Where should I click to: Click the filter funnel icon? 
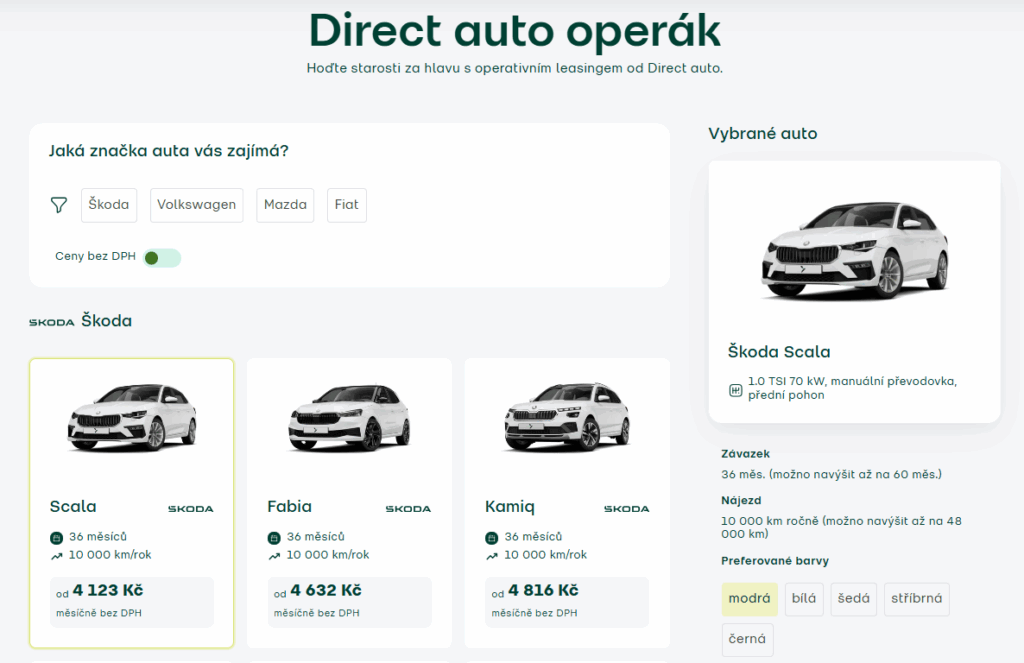tap(58, 204)
